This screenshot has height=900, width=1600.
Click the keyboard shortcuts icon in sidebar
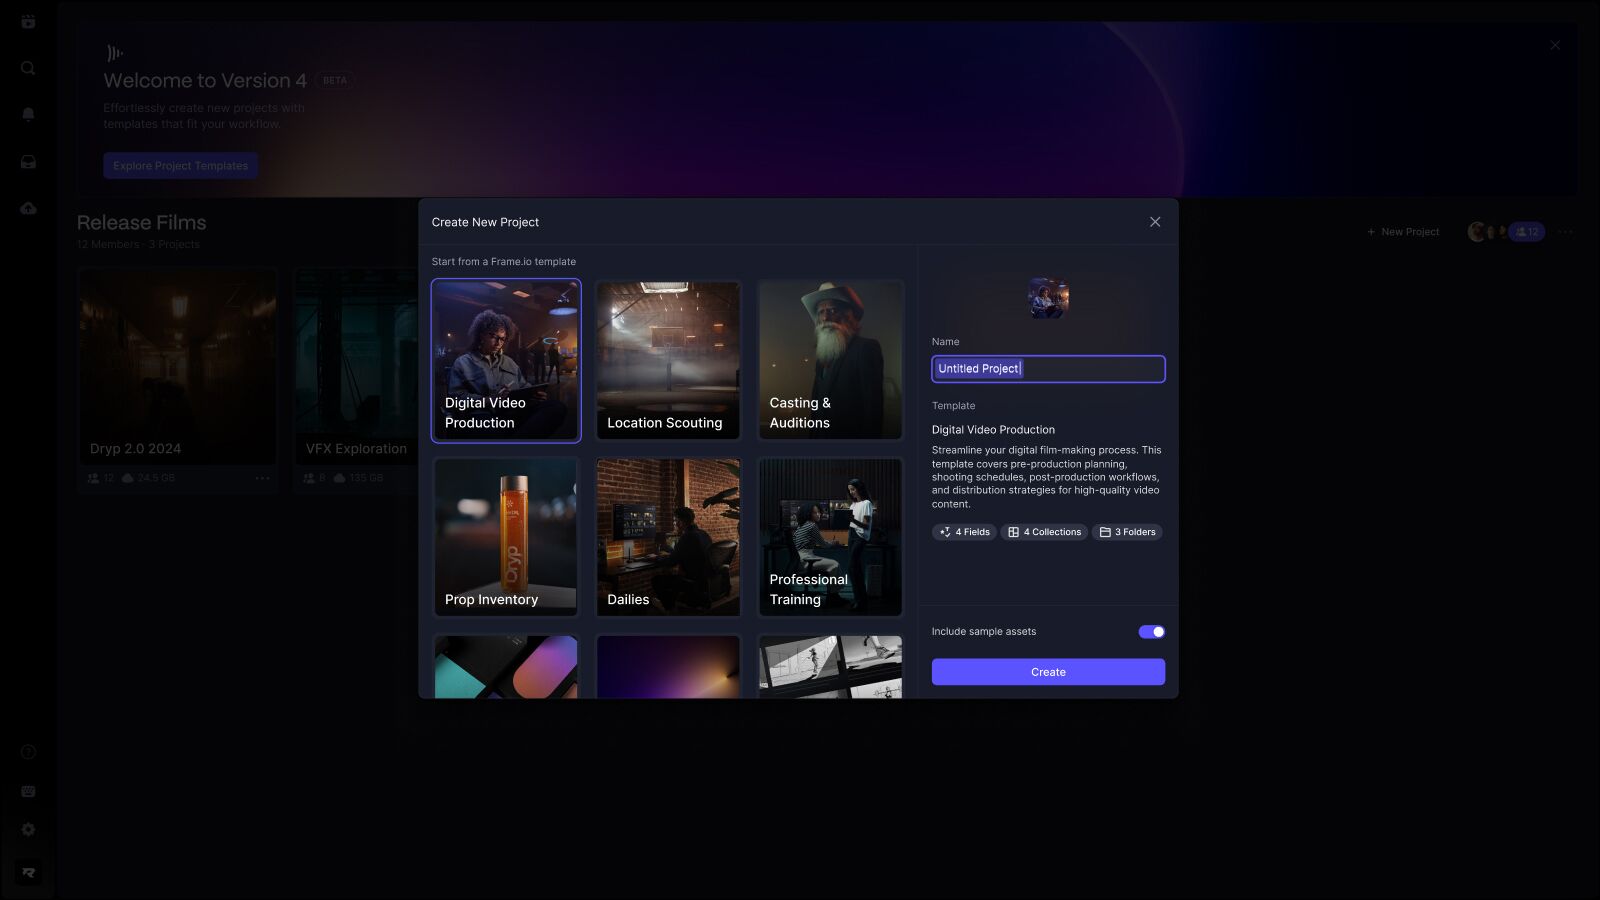(28, 790)
